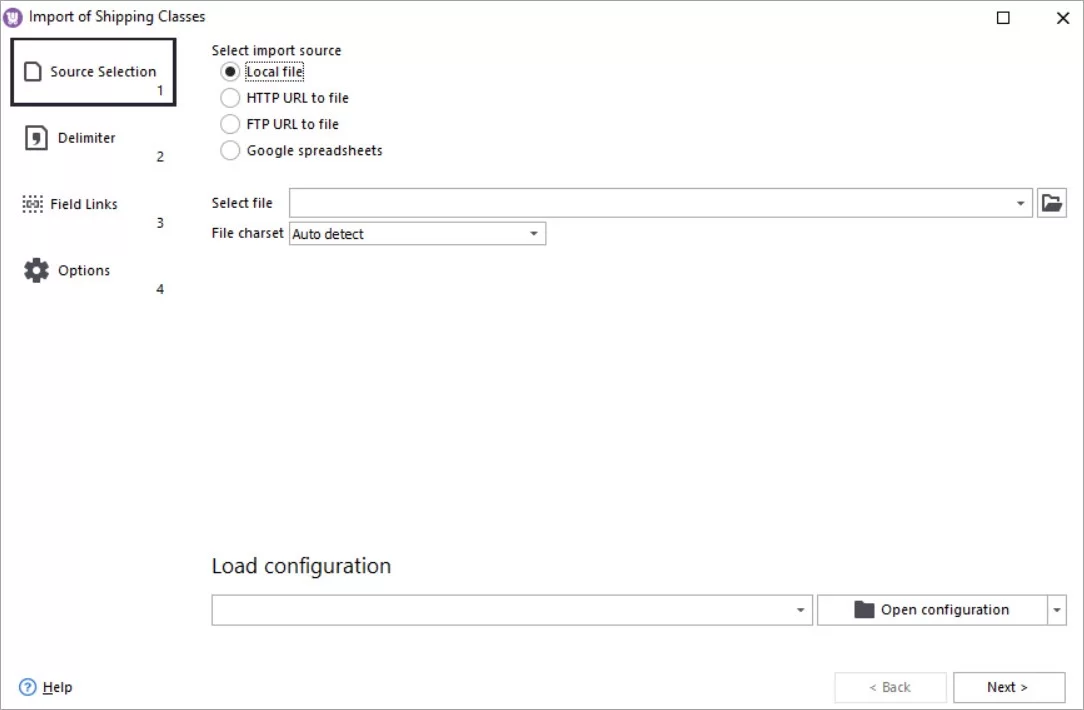
Task: Click the Source Selection document icon
Action: click(x=35, y=71)
